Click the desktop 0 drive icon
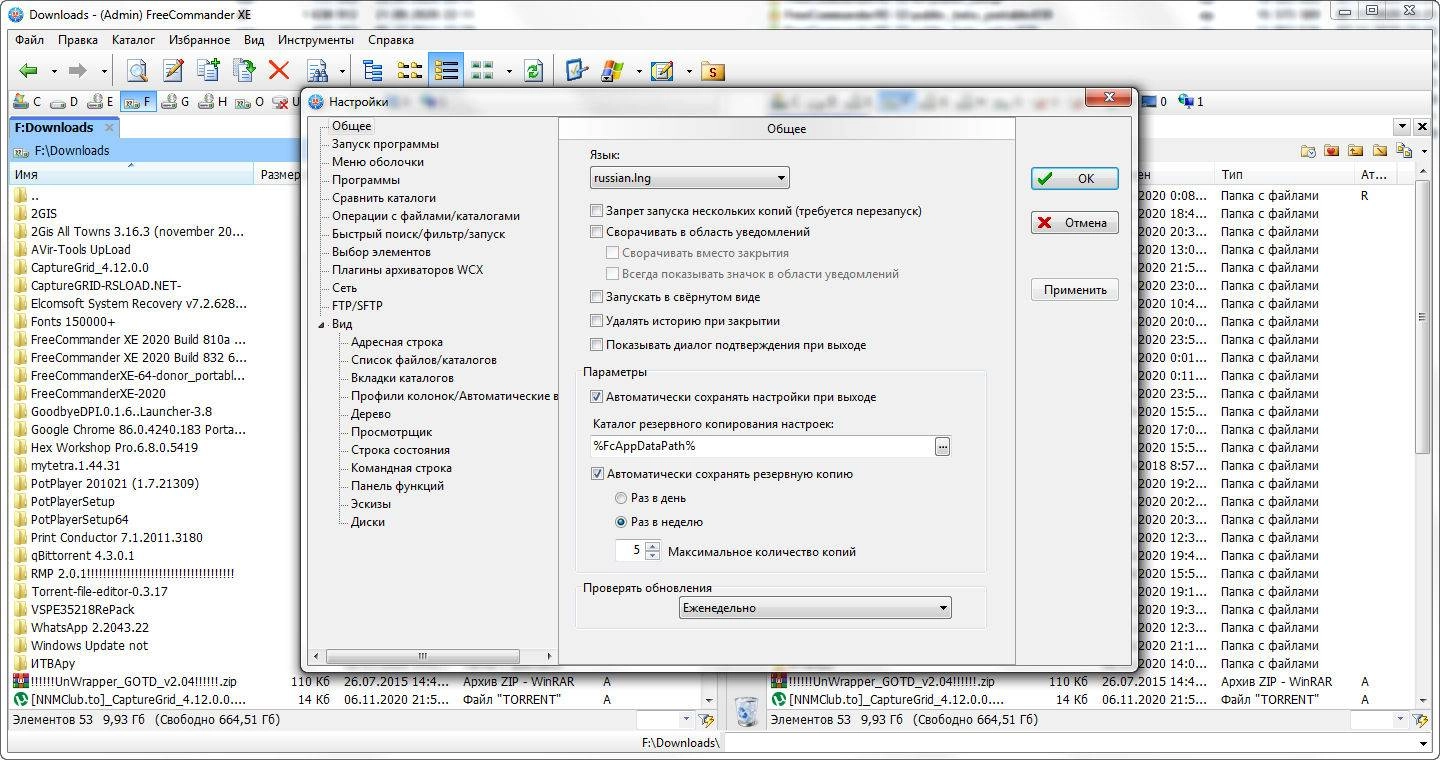 coord(1153,102)
